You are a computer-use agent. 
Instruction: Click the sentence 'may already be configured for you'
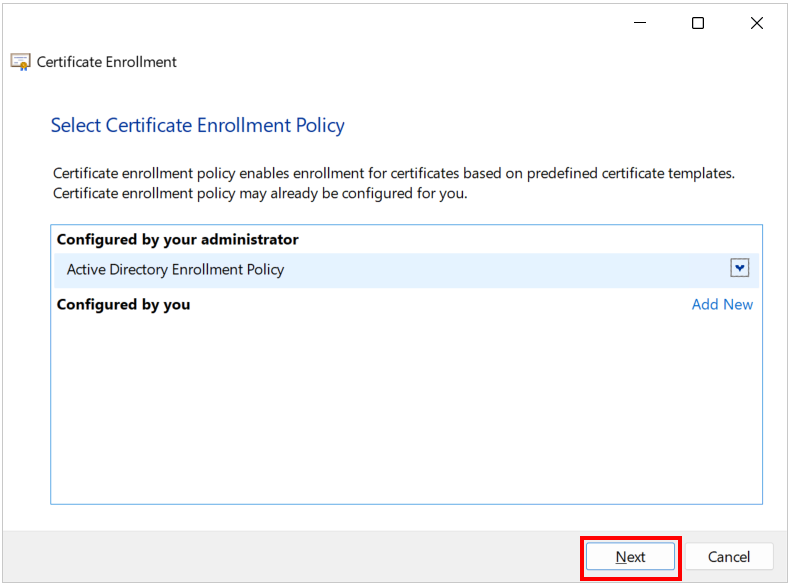260,193
